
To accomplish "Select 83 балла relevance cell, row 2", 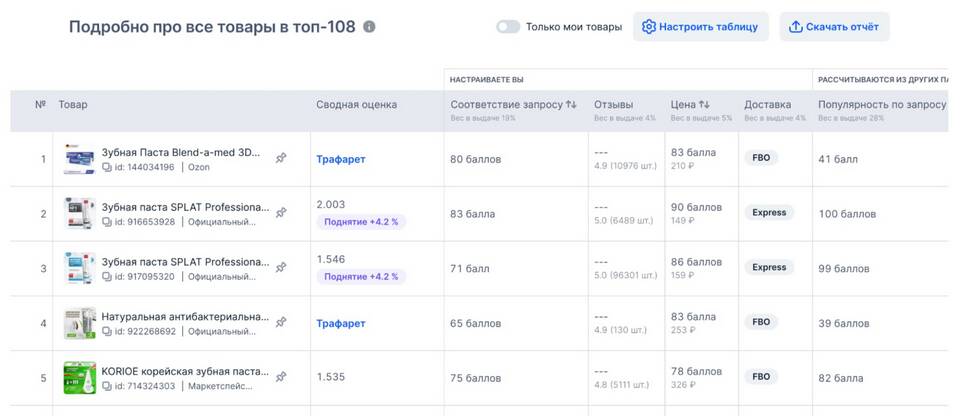I will (x=473, y=214).
